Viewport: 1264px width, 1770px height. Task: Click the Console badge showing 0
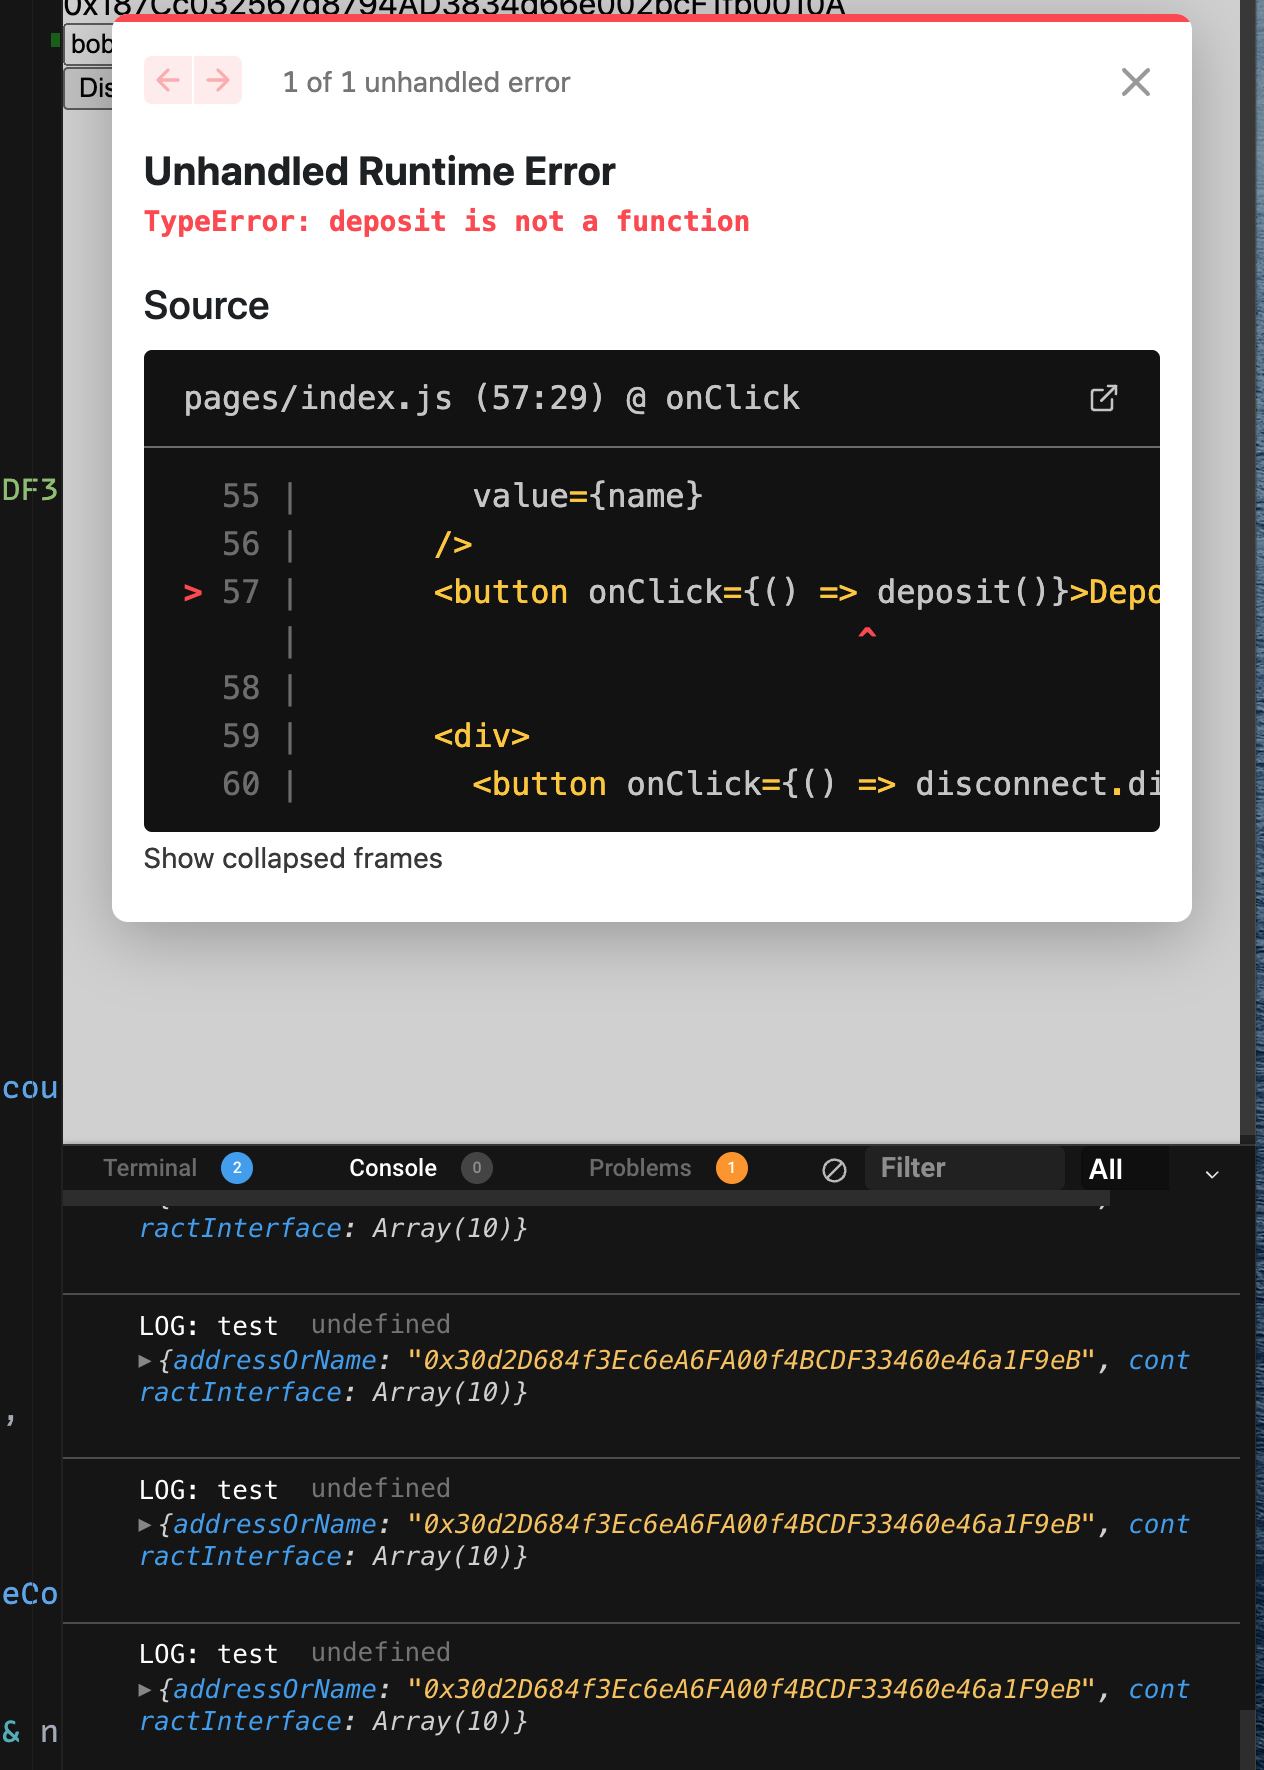(477, 1168)
